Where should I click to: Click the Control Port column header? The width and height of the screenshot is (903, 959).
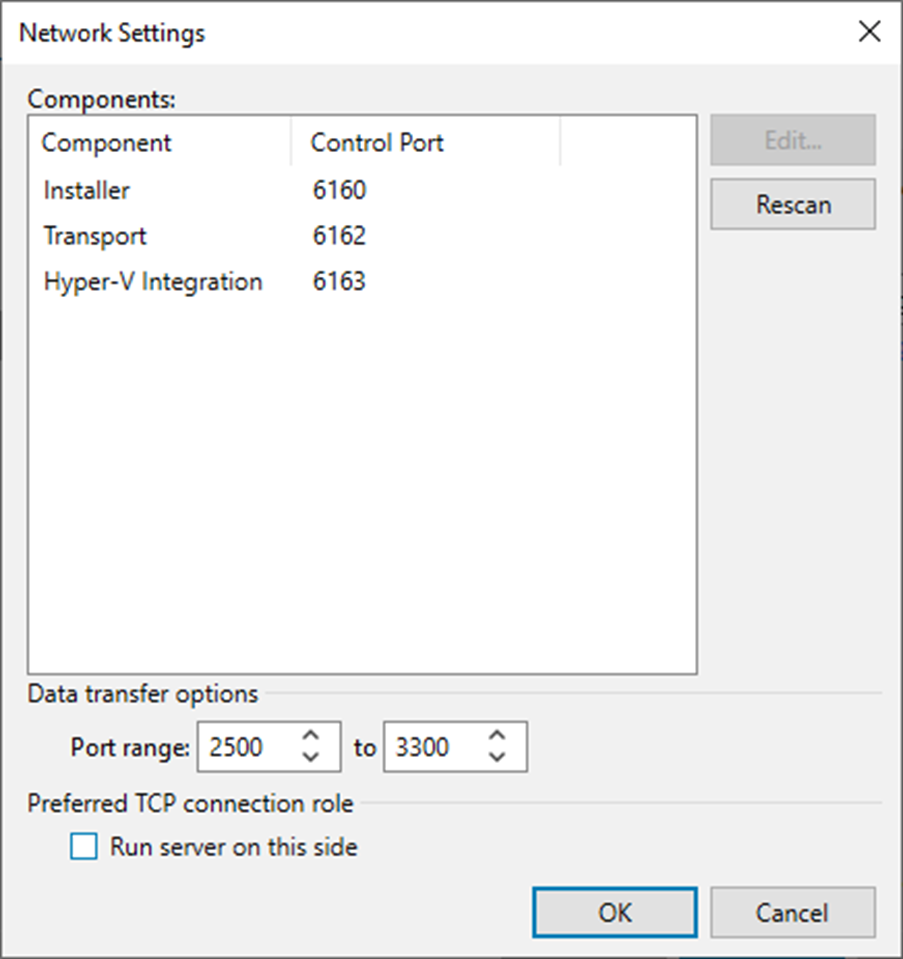pyautogui.click(x=376, y=142)
